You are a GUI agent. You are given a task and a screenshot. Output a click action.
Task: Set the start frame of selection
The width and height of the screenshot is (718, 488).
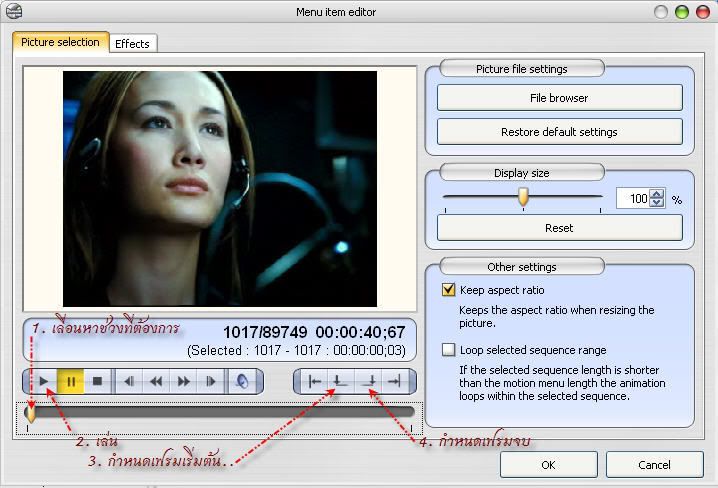pos(340,381)
